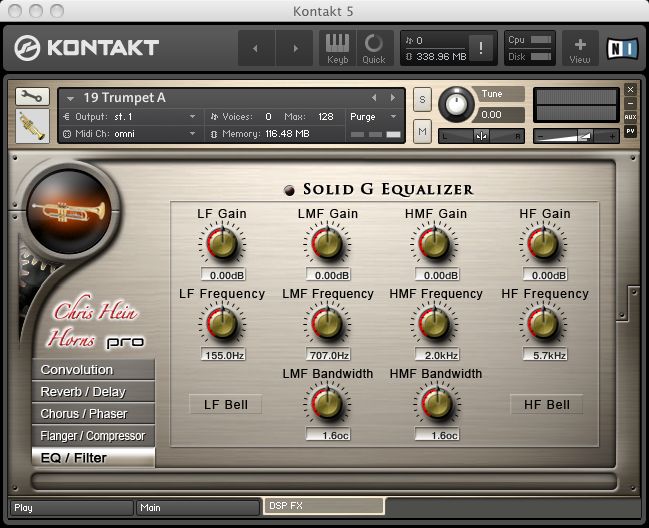649x528 pixels.
Task: Switch to the Play tab
Action: [71, 508]
